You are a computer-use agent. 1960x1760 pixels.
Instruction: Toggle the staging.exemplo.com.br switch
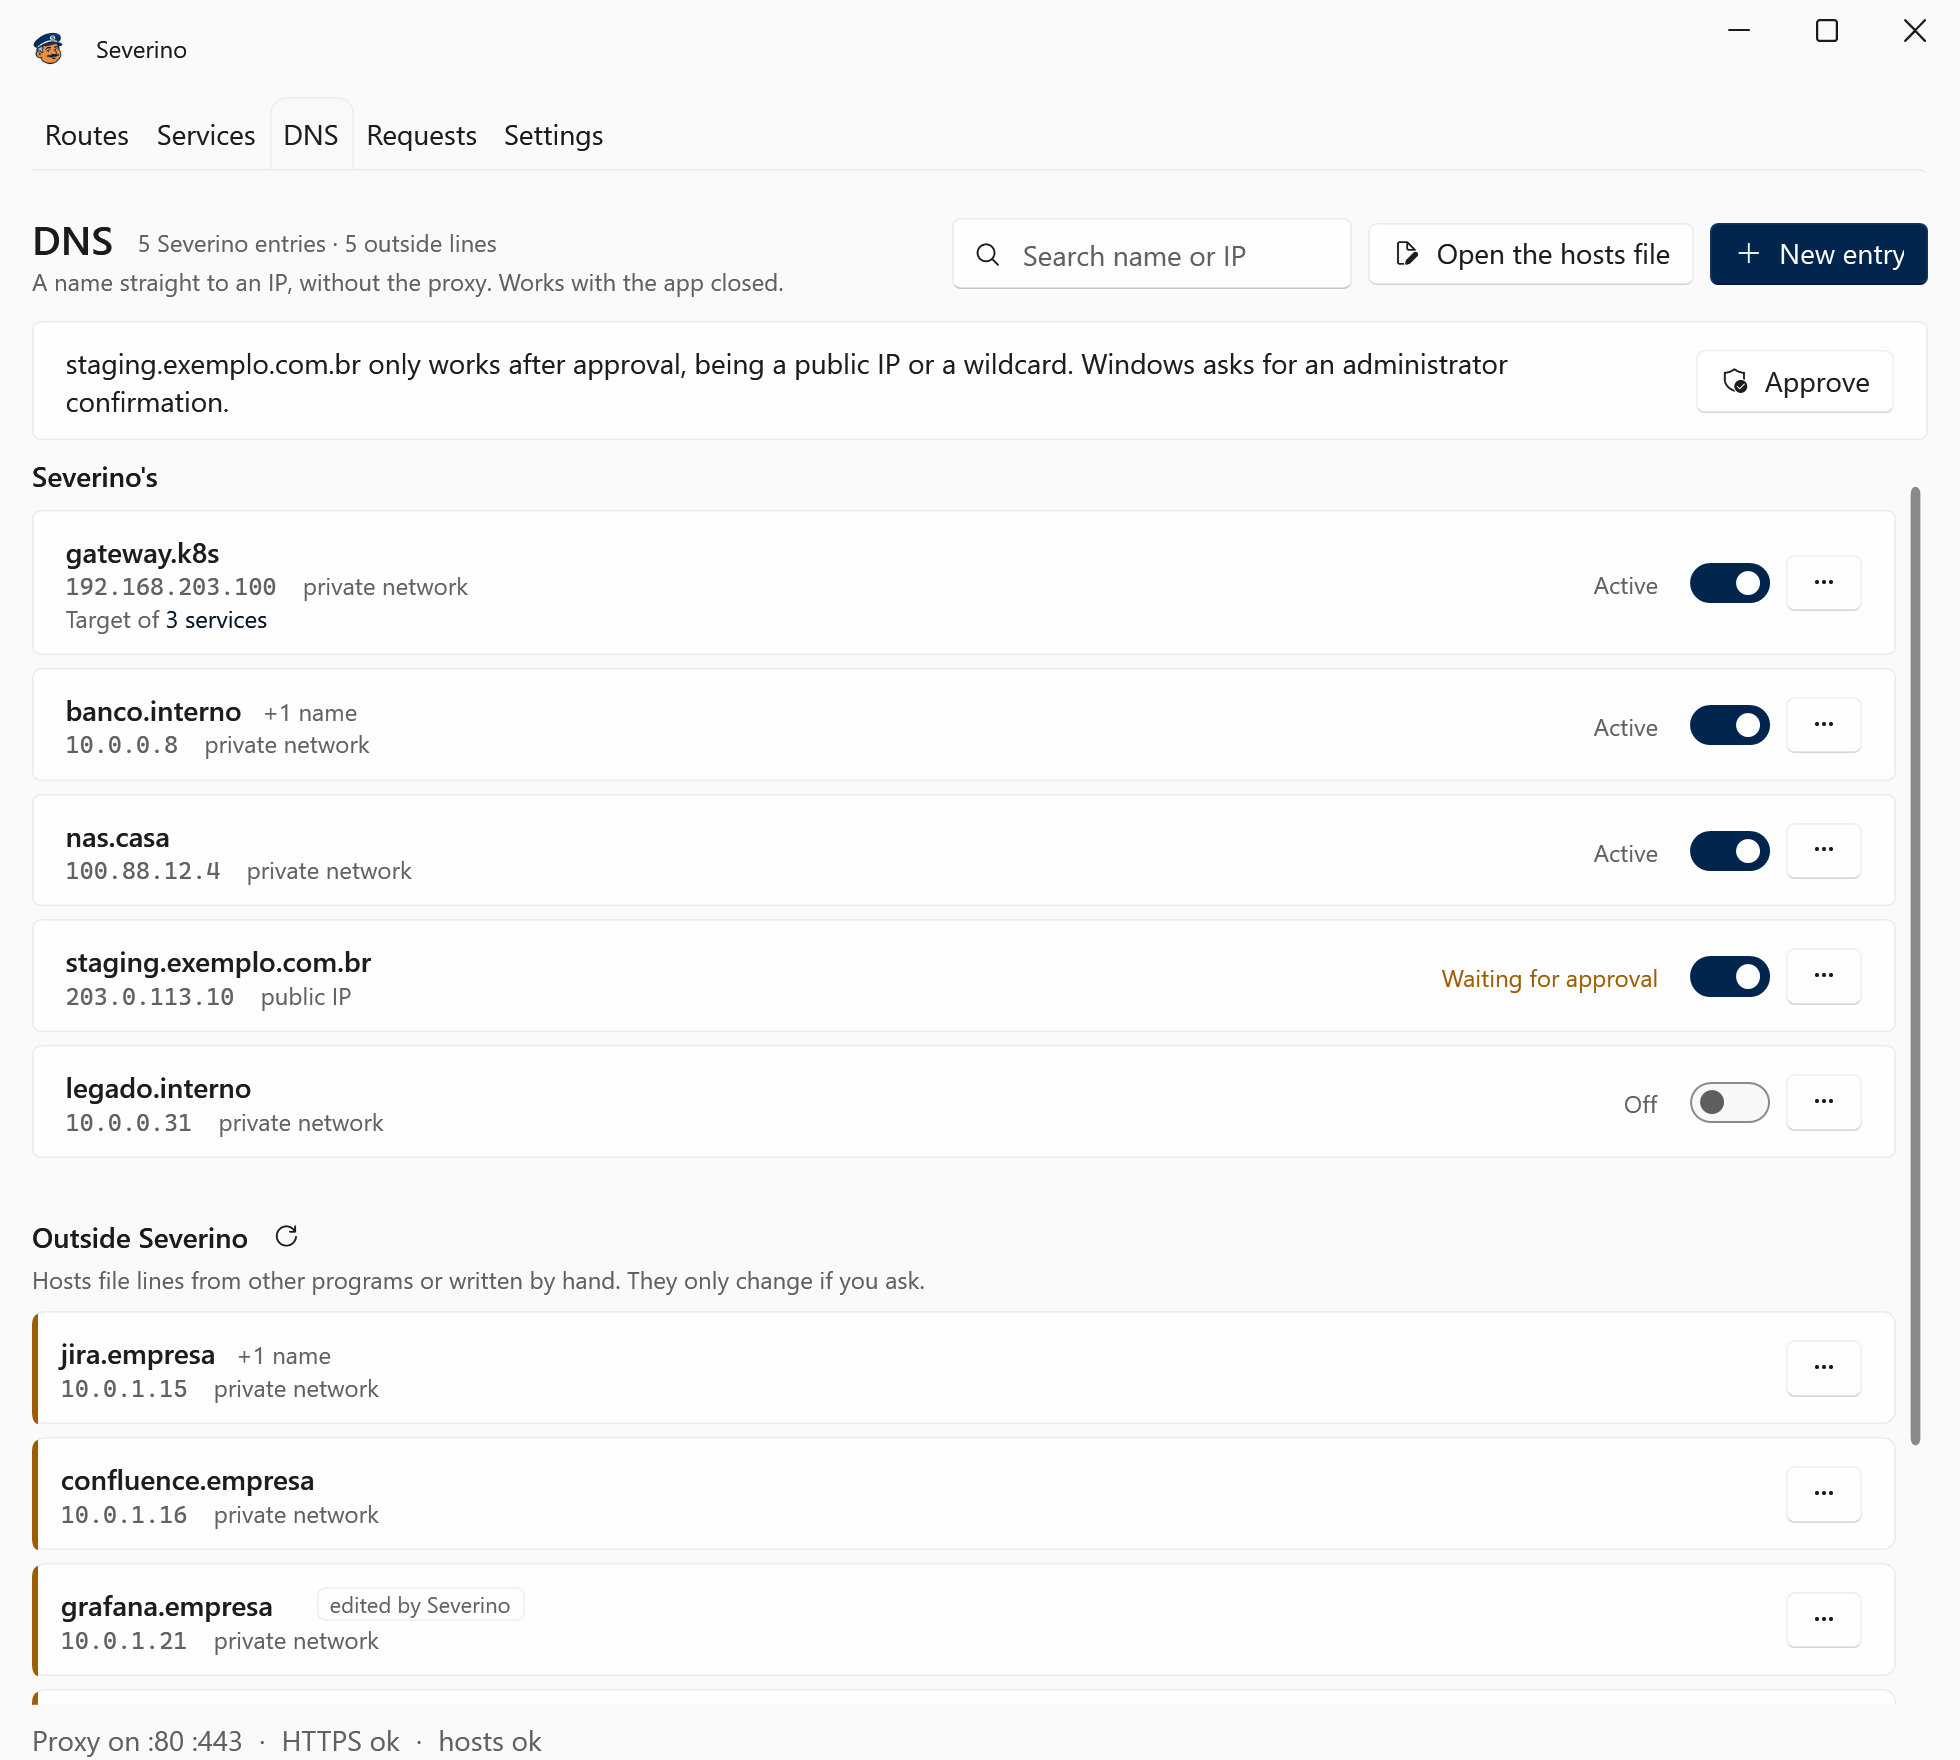click(x=1729, y=978)
